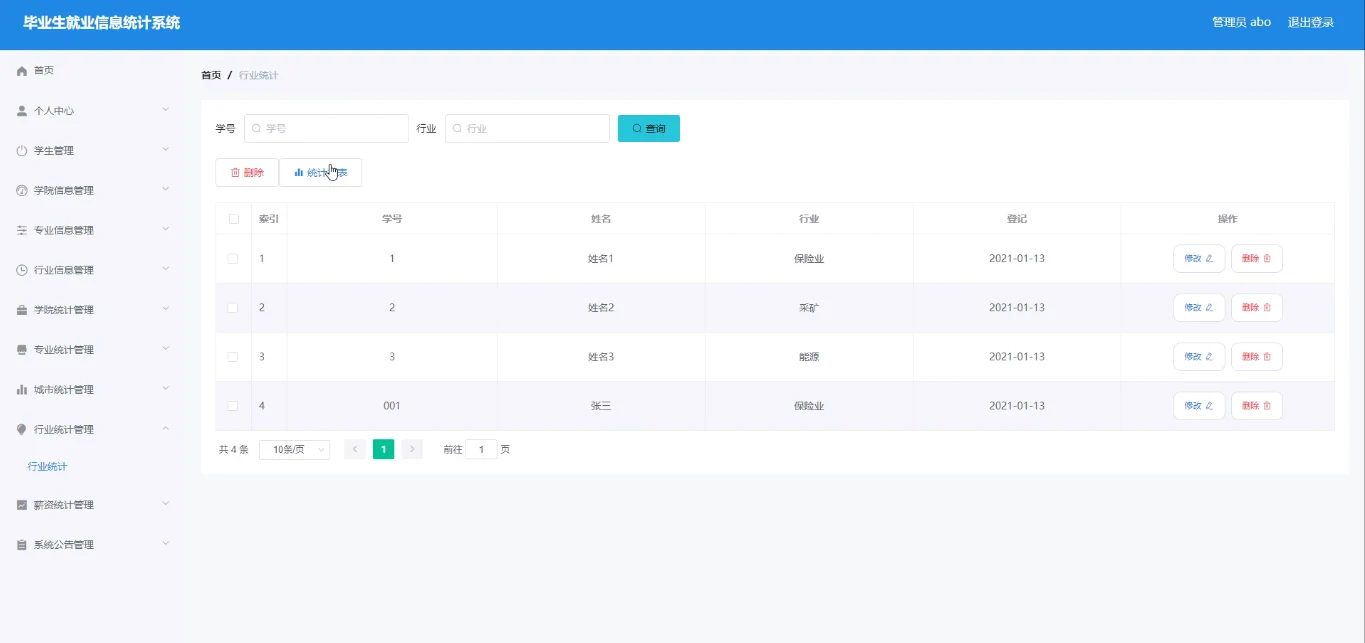This screenshot has width=1365, height=643.
Task: Click the 前往 page number input
Action: (x=481, y=450)
